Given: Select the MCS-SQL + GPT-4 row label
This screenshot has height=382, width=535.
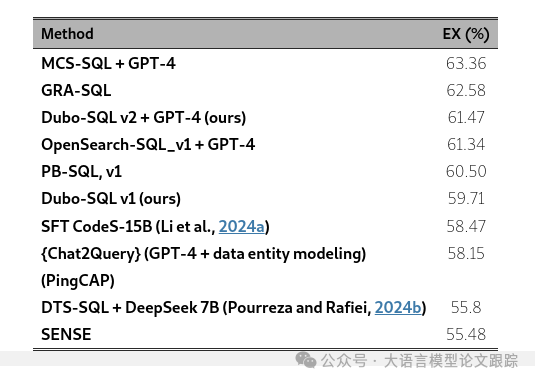Looking at the screenshot, I should coord(108,63).
